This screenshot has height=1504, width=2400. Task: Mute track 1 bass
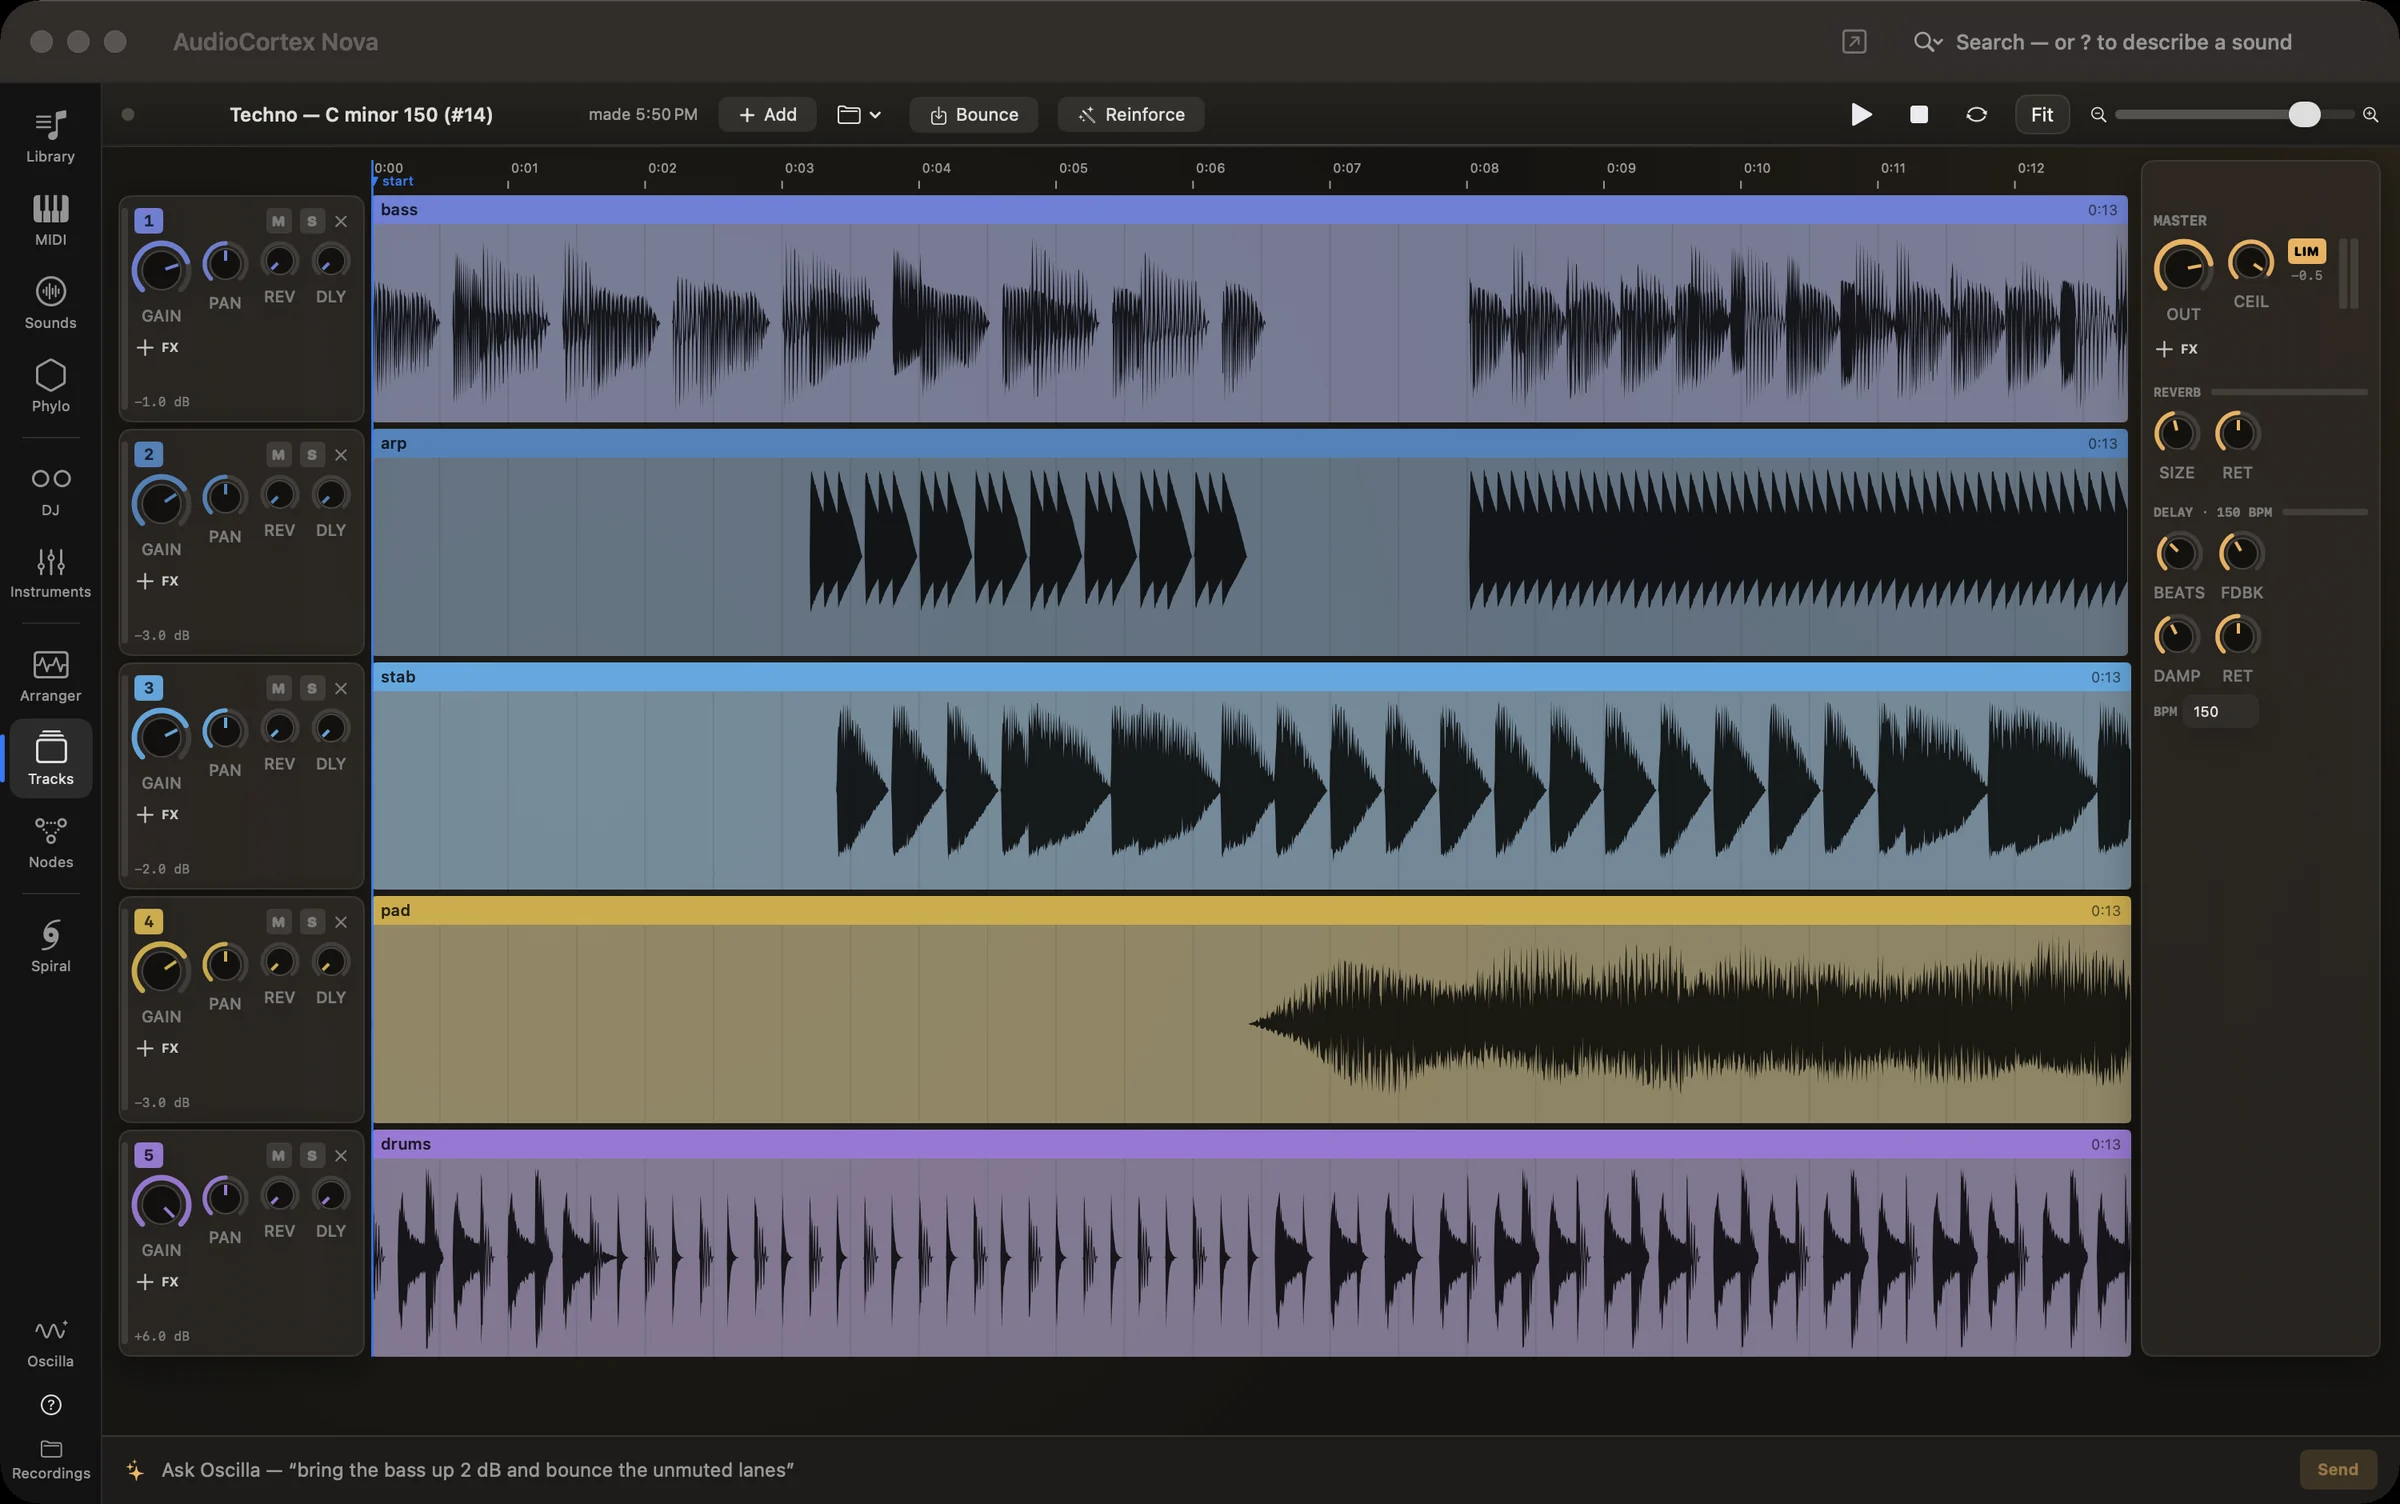pos(278,221)
